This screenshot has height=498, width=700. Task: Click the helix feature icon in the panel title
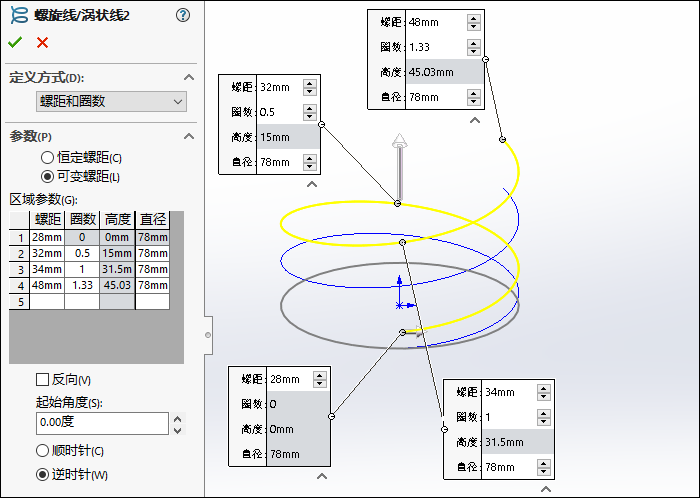(x=17, y=15)
